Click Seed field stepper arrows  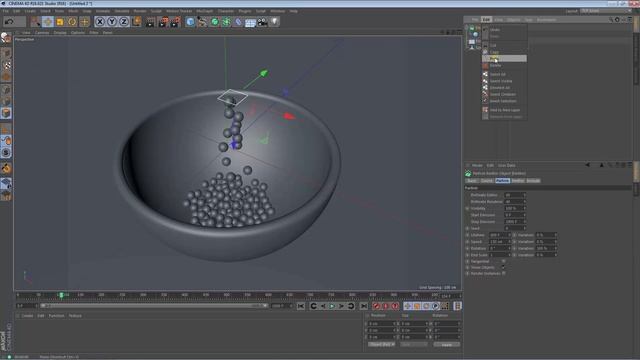tap(524, 228)
